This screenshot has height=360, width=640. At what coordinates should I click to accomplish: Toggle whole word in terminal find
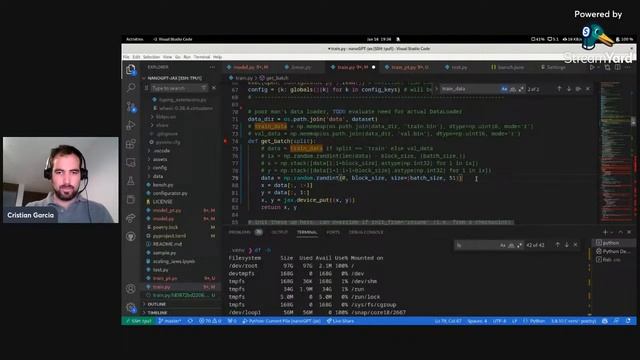pos(511,245)
